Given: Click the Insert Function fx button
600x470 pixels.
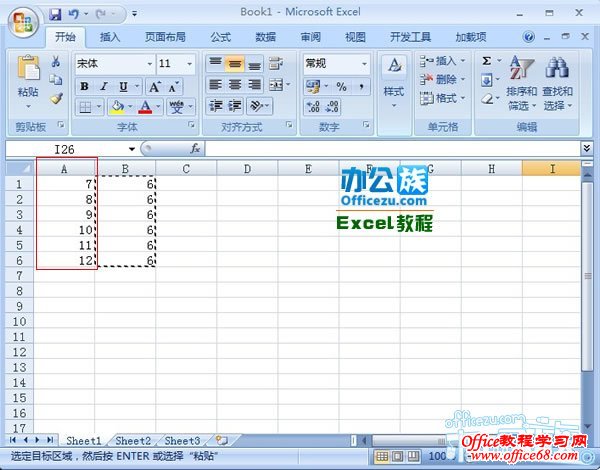Looking at the screenshot, I should click(195, 149).
